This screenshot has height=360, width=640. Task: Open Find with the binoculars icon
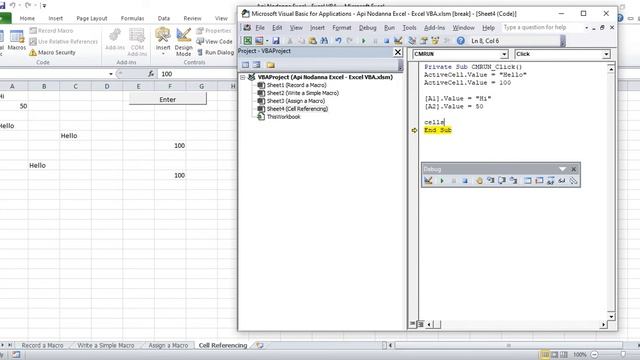tap(324, 40)
